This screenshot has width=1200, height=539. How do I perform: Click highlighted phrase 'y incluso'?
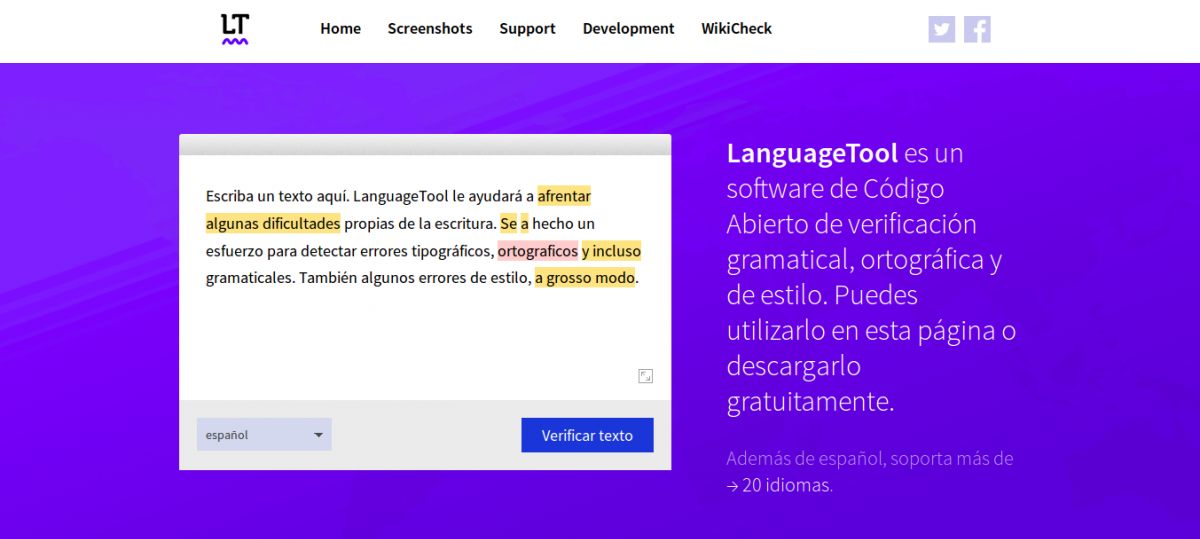click(x=611, y=250)
